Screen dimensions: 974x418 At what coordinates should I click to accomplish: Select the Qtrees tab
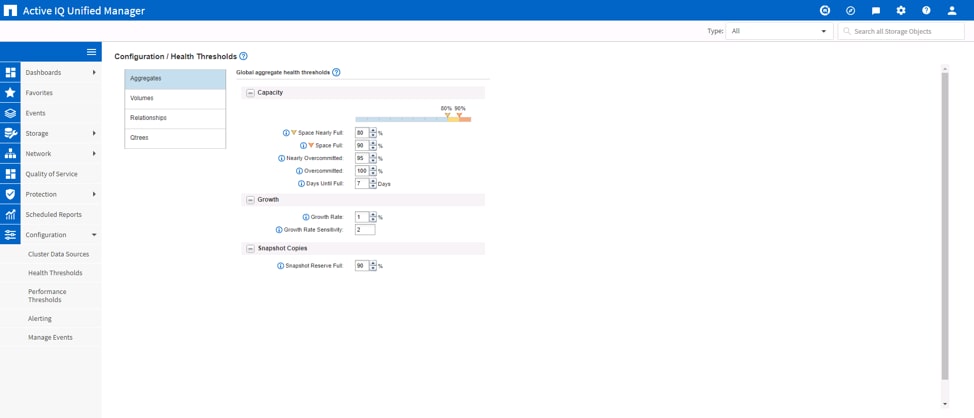175,138
